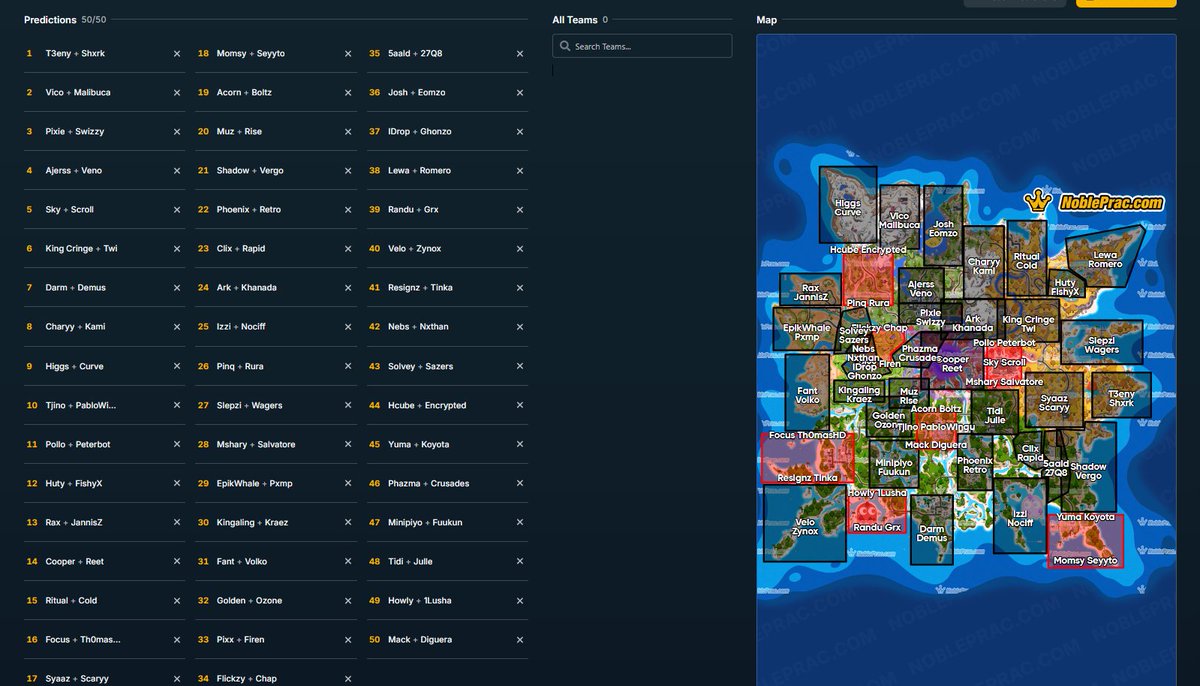Delete Pixie + Swizzy from predictions
1200x686 pixels.
click(x=177, y=132)
